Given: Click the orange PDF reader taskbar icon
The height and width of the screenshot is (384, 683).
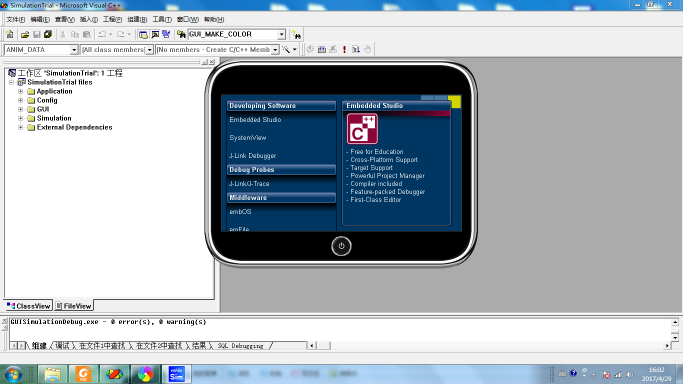Looking at the screenshot, I should click(83, 374).
